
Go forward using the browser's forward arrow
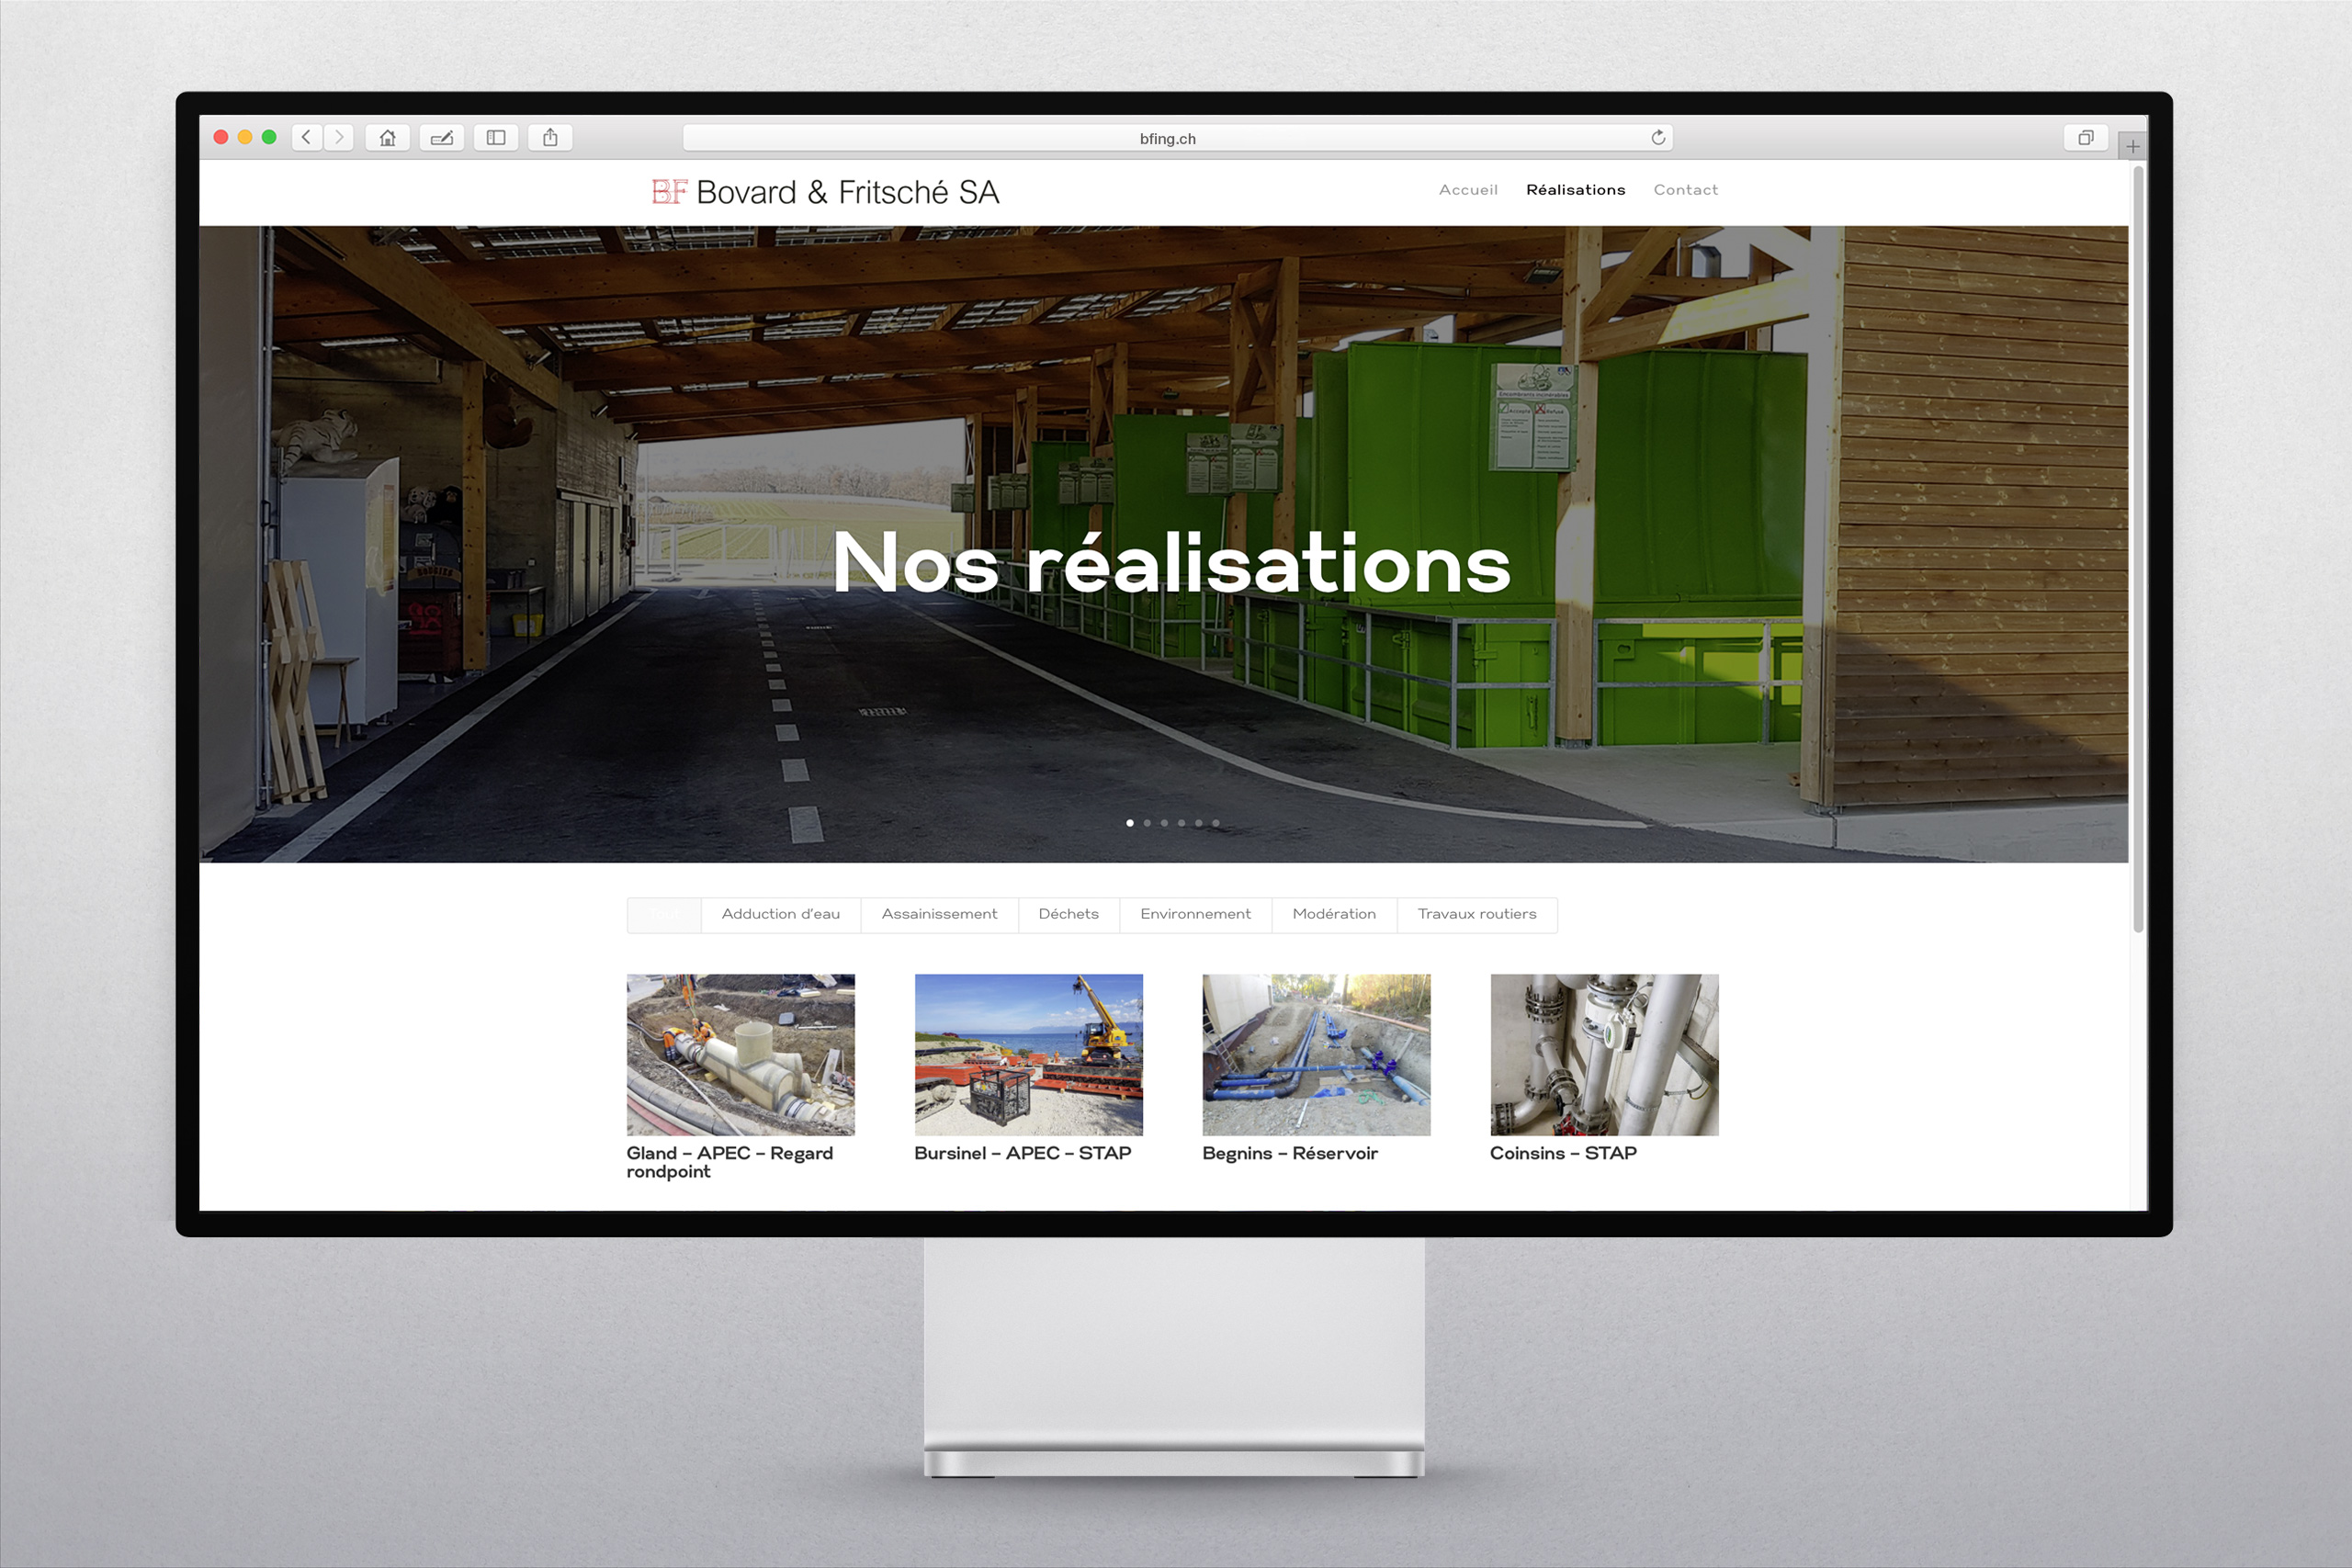(x=339, y=138)
